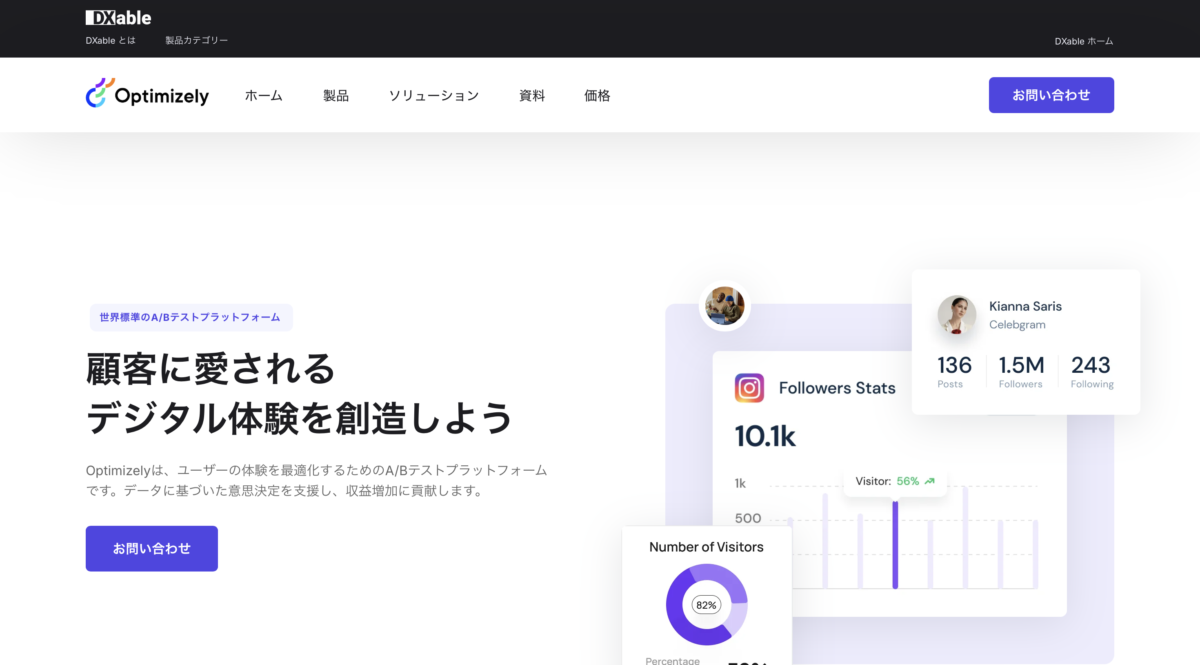Click the 10.1k follower count
This screenshot has height=665, width=1200.
(x=765, y=436)
